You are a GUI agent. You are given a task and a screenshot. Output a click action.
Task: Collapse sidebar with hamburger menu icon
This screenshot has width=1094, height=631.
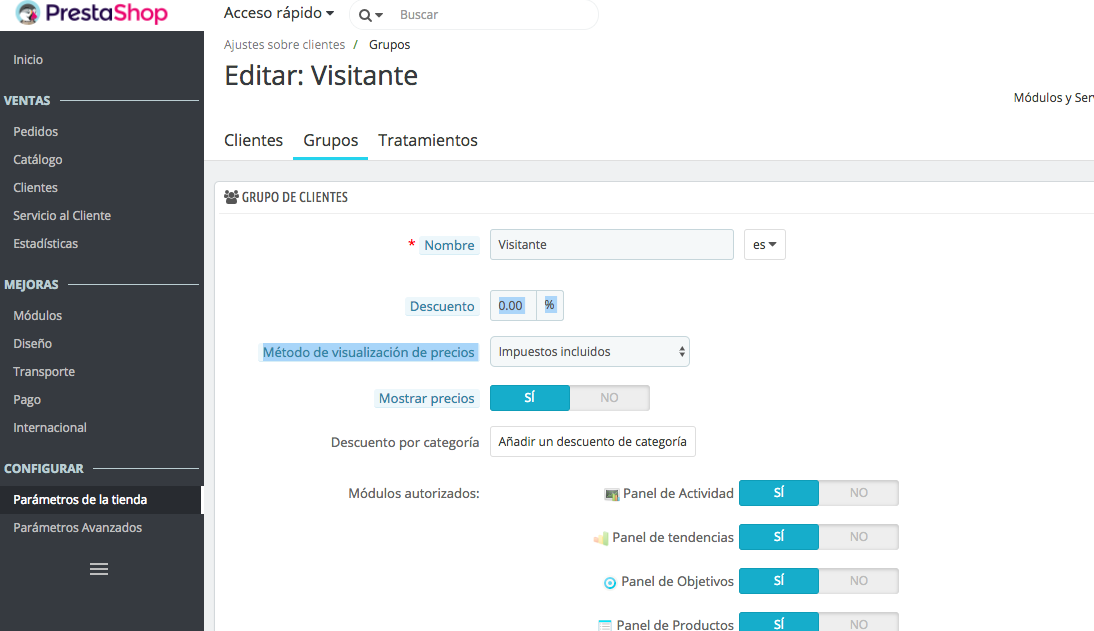point(99,569)
